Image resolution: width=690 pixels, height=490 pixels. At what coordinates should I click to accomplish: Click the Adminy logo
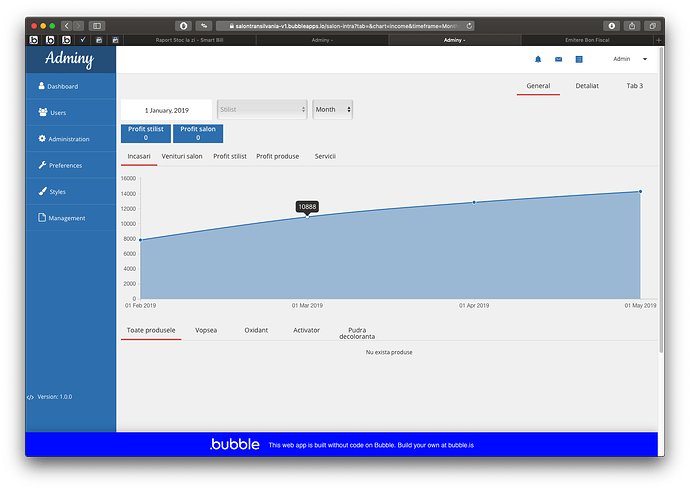click(70, 59)
